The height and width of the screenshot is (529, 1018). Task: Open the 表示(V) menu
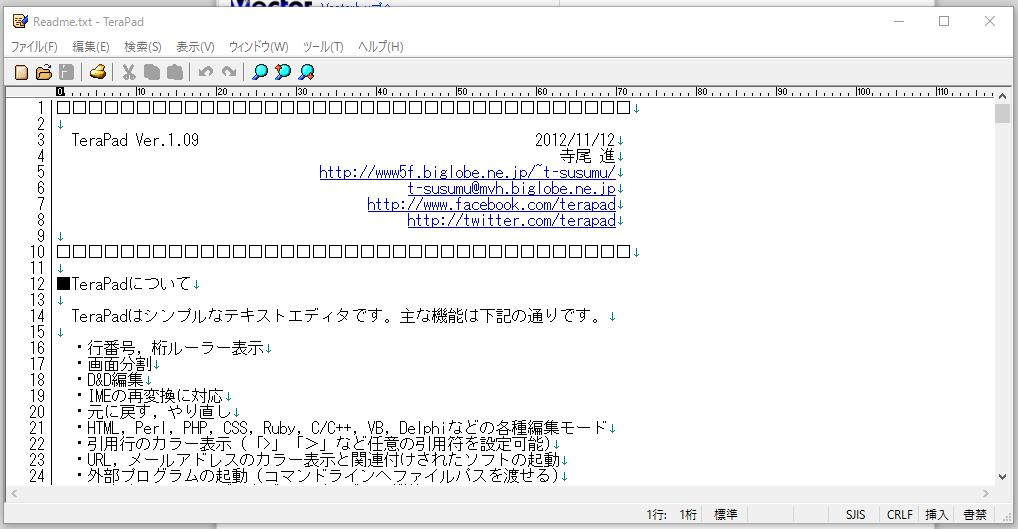pos(195,47)
